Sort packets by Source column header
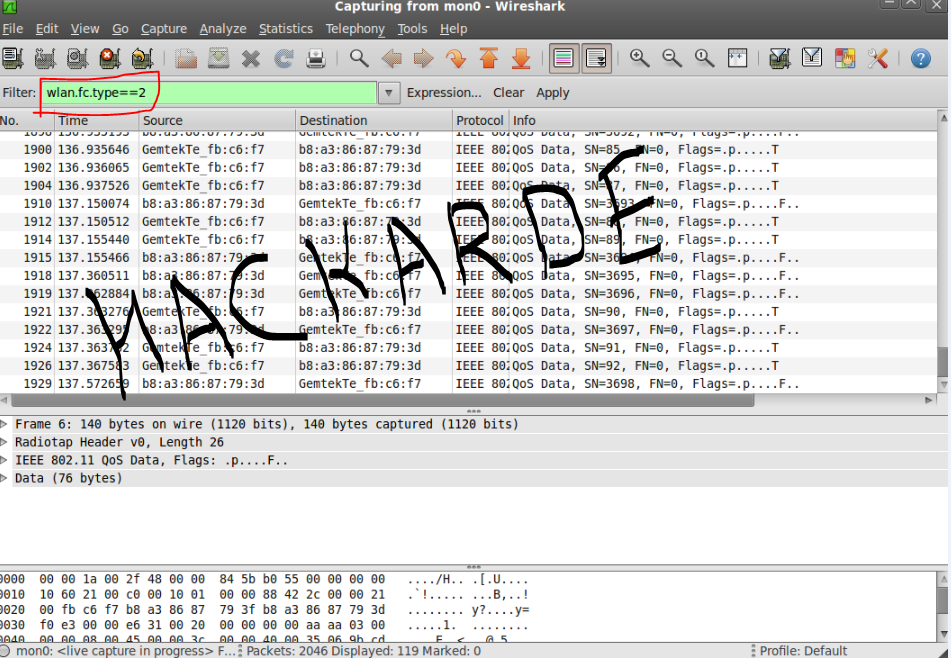The image size is (951, 658). (217, 120)
